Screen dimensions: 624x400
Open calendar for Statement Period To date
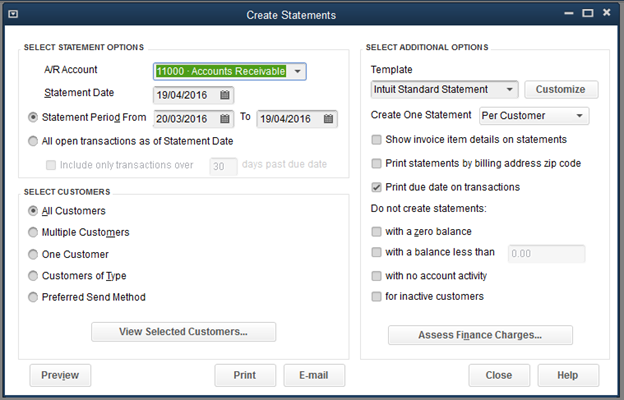[328, 119]
